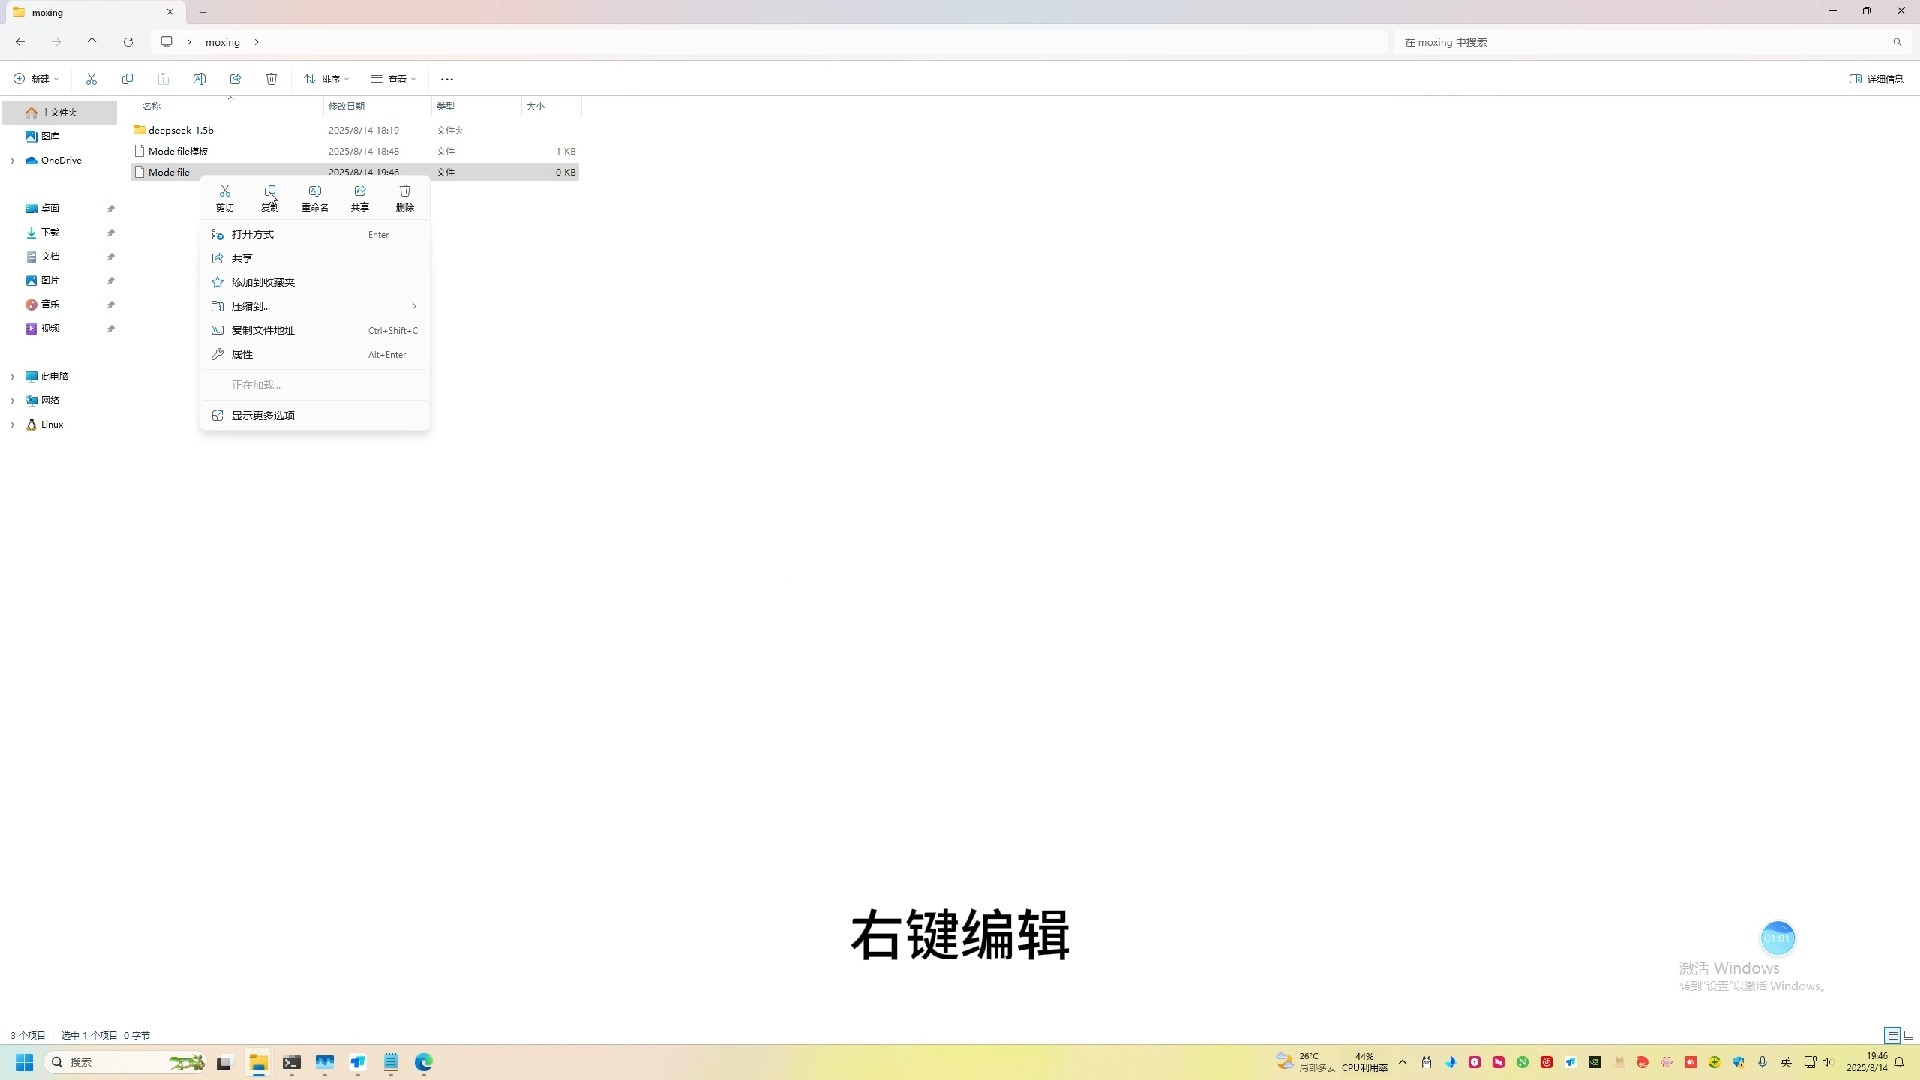Click the delete (删除) icon in the context menu
This screenshot has width=1920, height=1080.
[404, 197]
